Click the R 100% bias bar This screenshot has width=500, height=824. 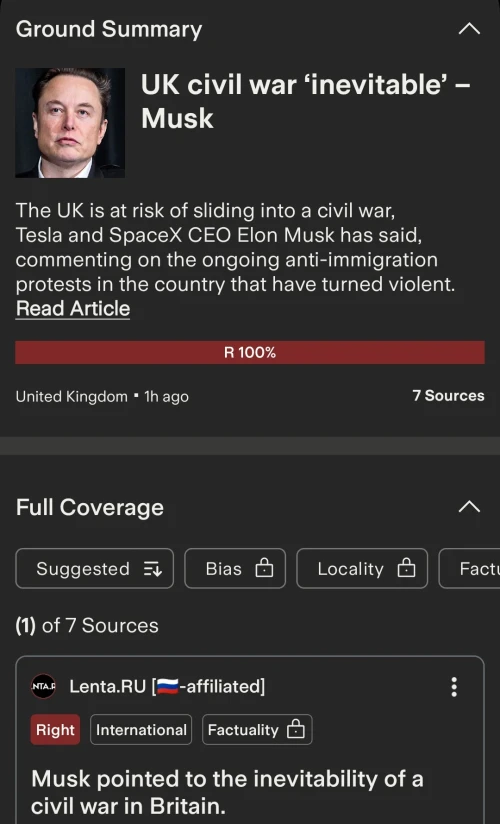point(250,353)
